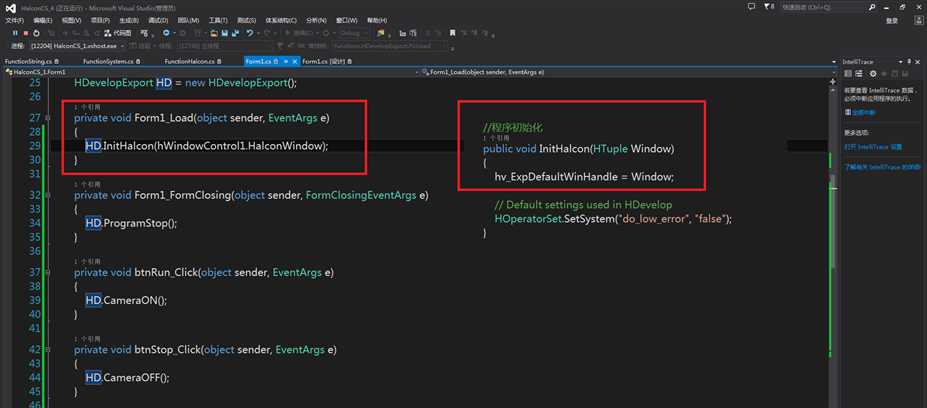Click the Open File folder icon
927x408 pixels.
214,33
